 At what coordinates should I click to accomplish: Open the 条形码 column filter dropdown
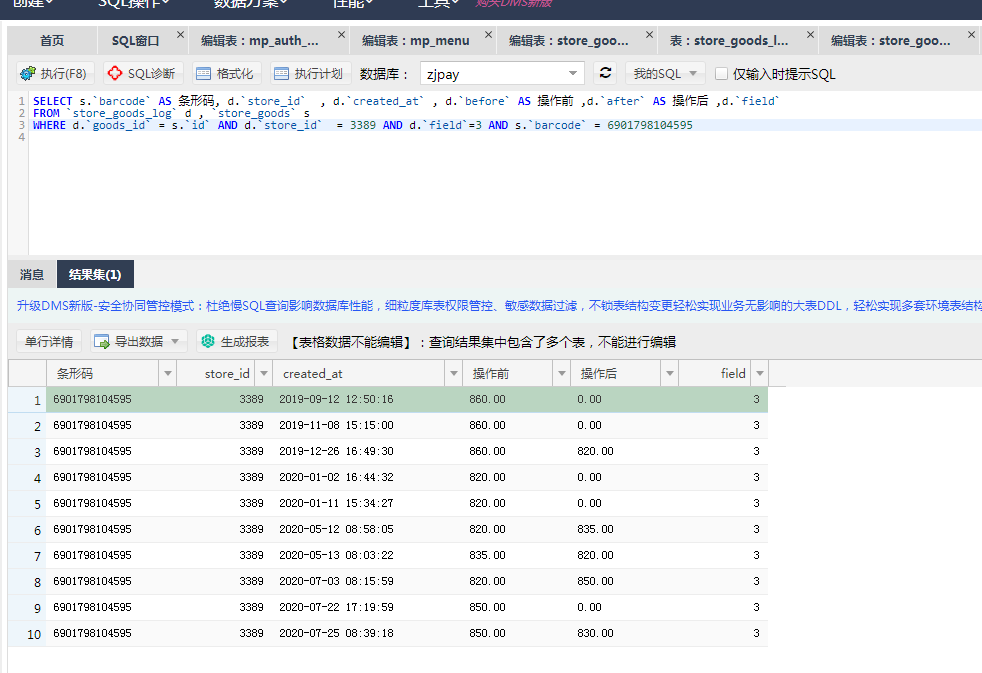167,374
